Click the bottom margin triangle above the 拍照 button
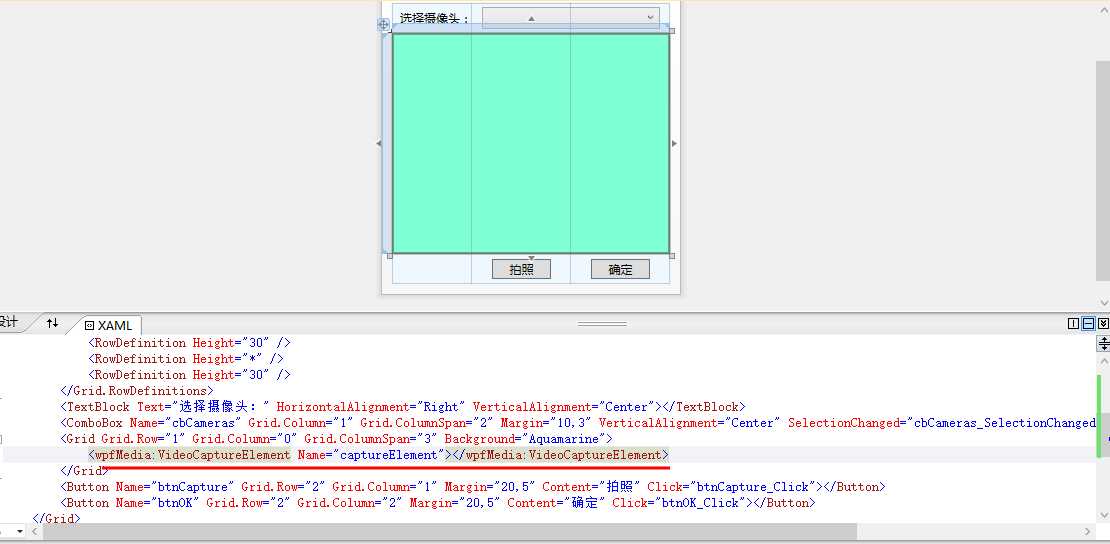Viewport: 1110px width, 544px height. (x=532, y=257)
